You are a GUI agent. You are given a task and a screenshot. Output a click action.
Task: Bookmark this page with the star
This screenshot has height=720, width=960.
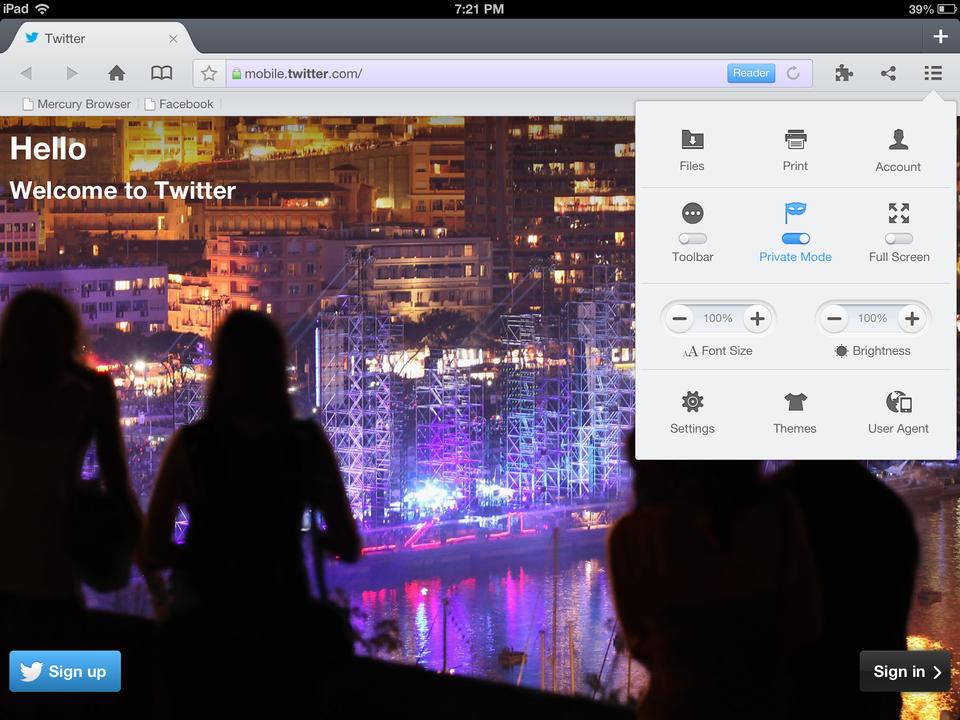209,73
